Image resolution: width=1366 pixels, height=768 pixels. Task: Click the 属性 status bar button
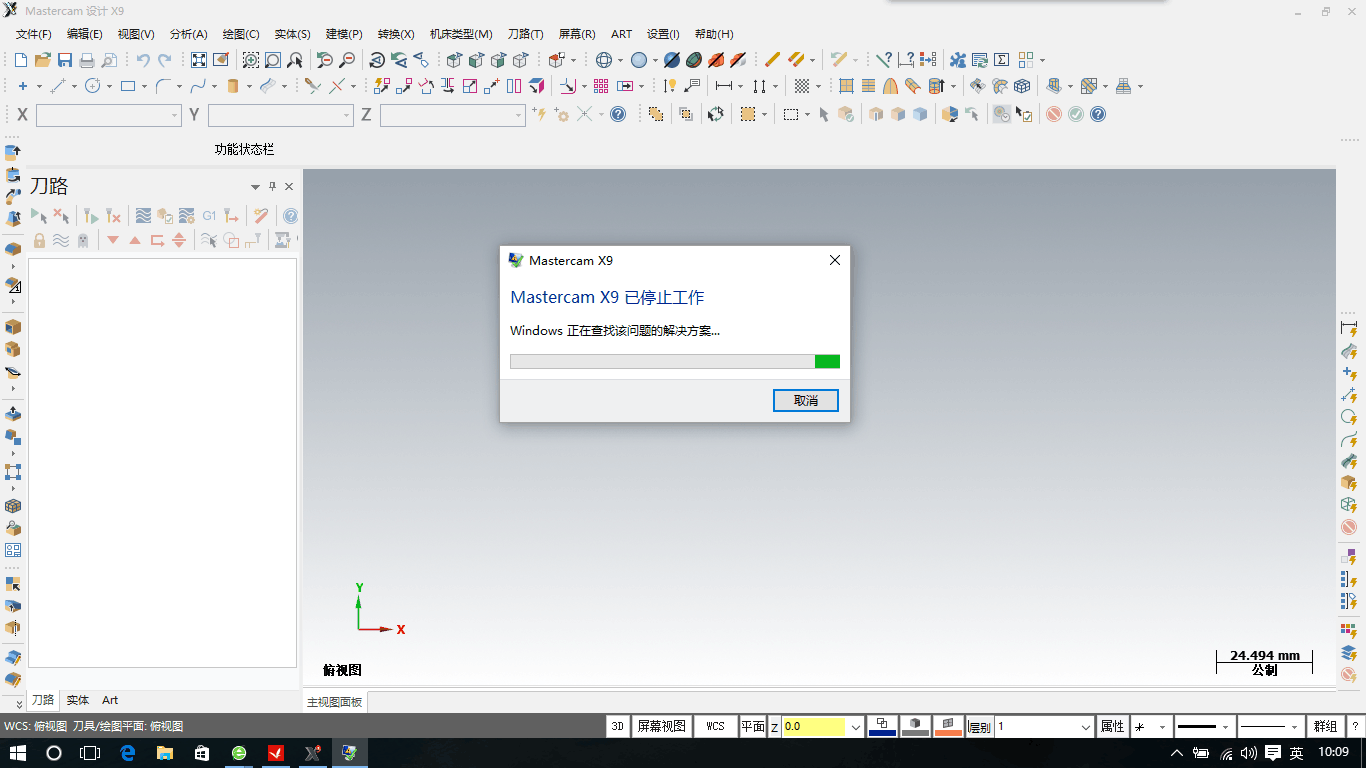pyautogui.click(x=1112, y=727)
